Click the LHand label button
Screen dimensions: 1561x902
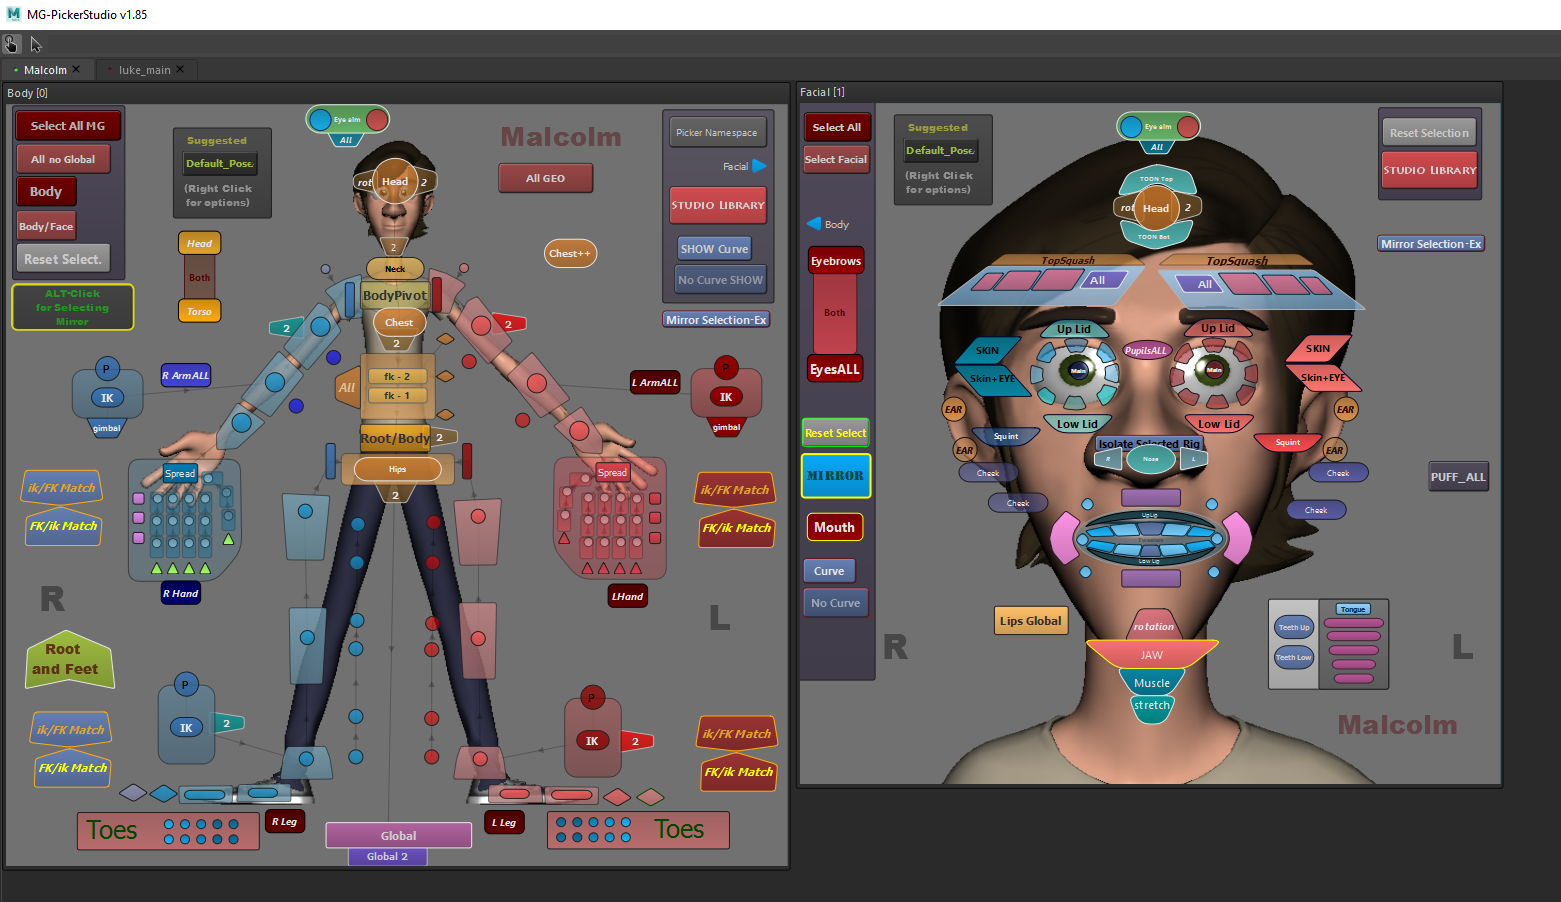click(x=627, y=597)
